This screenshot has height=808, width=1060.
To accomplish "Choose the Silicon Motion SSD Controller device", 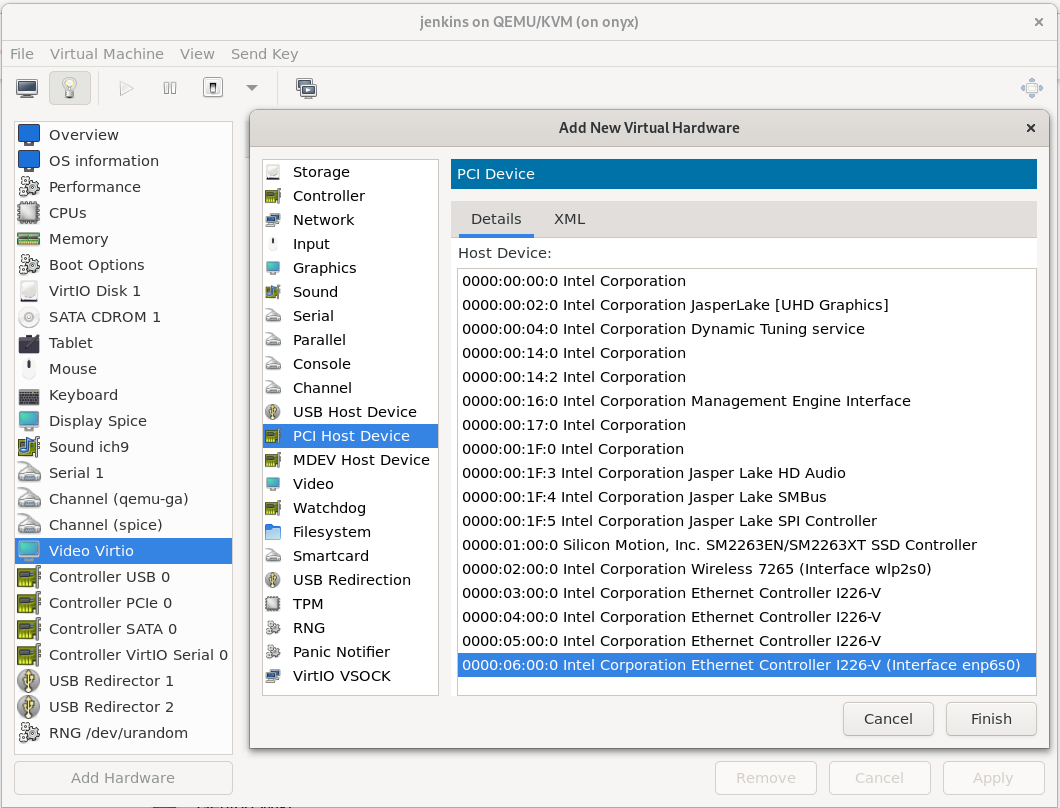I will click(x=746, y=545).
